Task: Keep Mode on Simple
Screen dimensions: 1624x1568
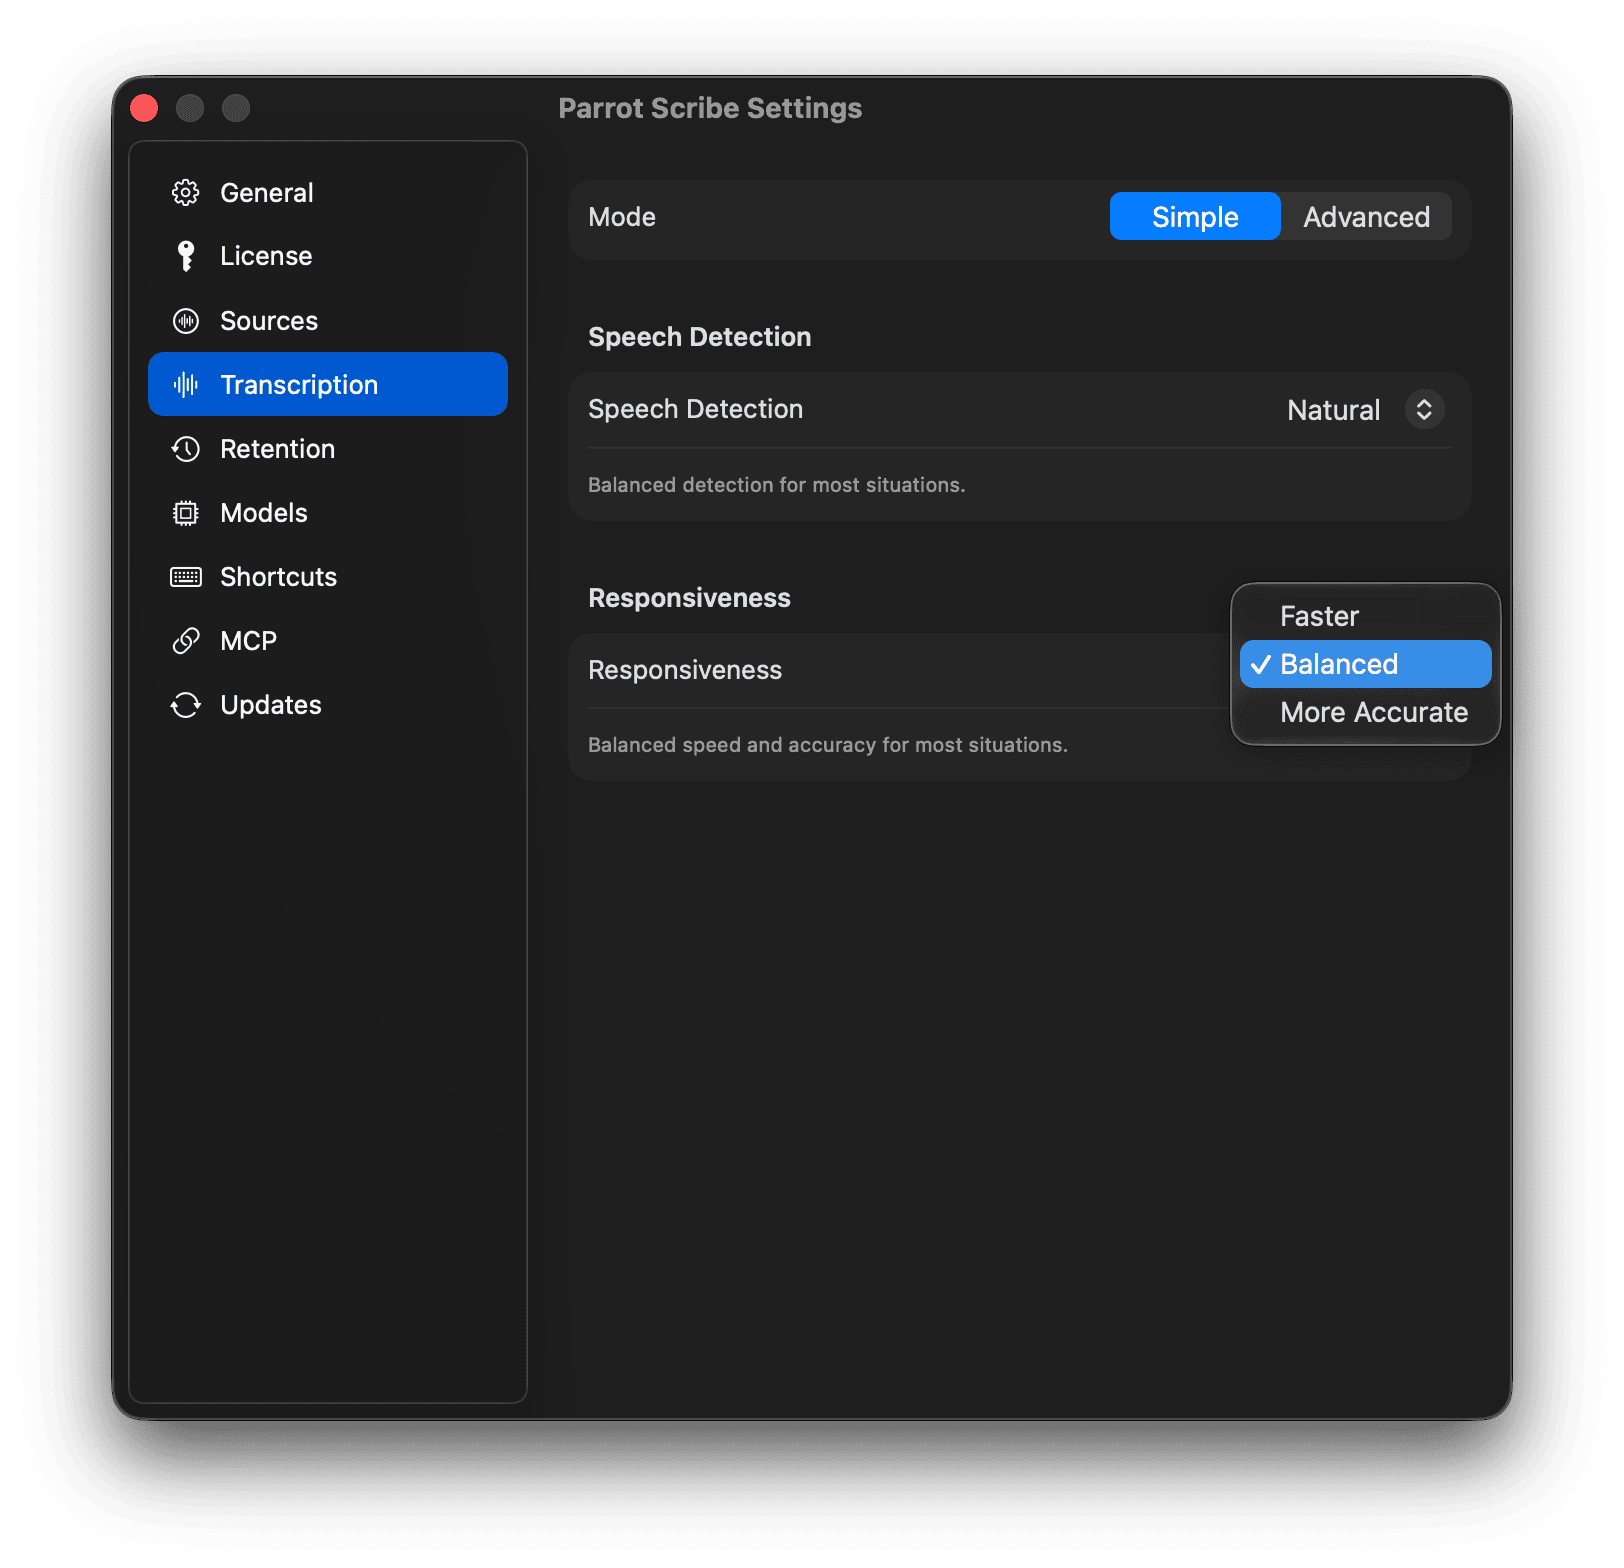Action: click(x=1194, y=216)
